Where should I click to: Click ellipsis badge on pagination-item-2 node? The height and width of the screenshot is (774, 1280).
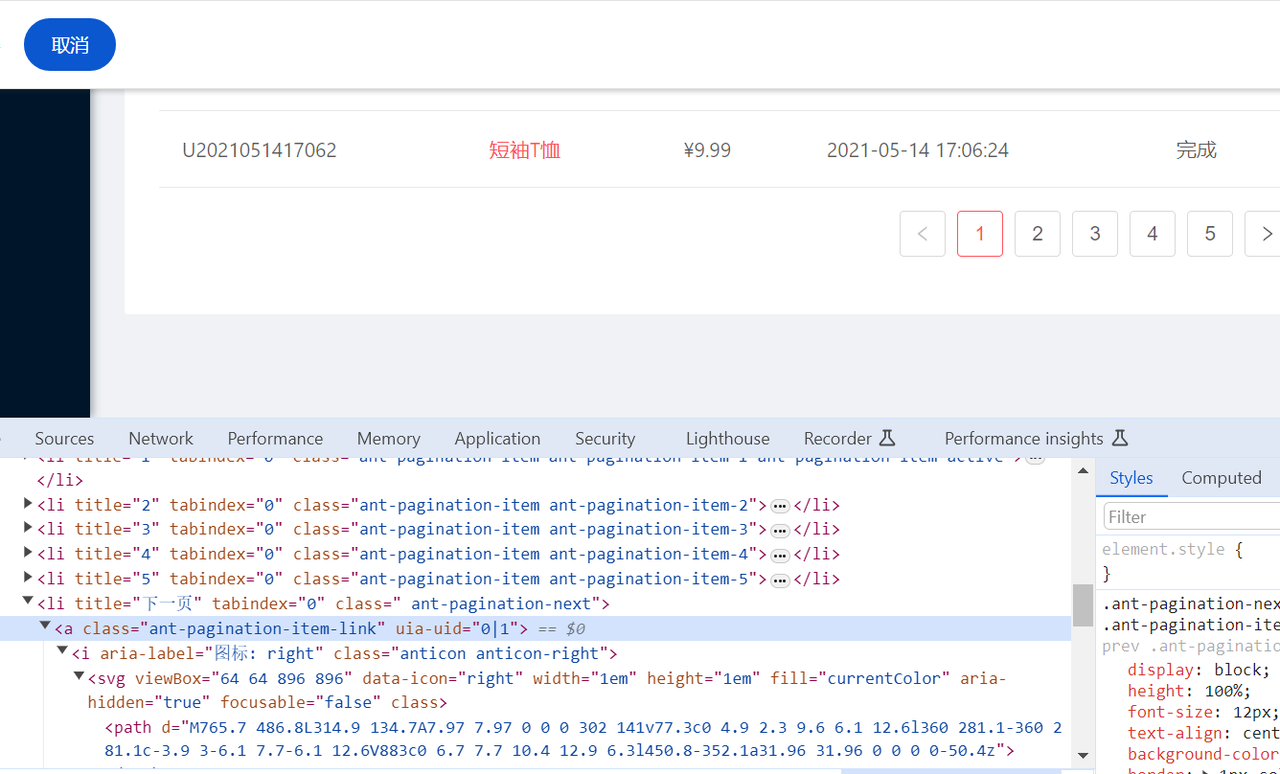pyautogui.click(x=780, y=506)
